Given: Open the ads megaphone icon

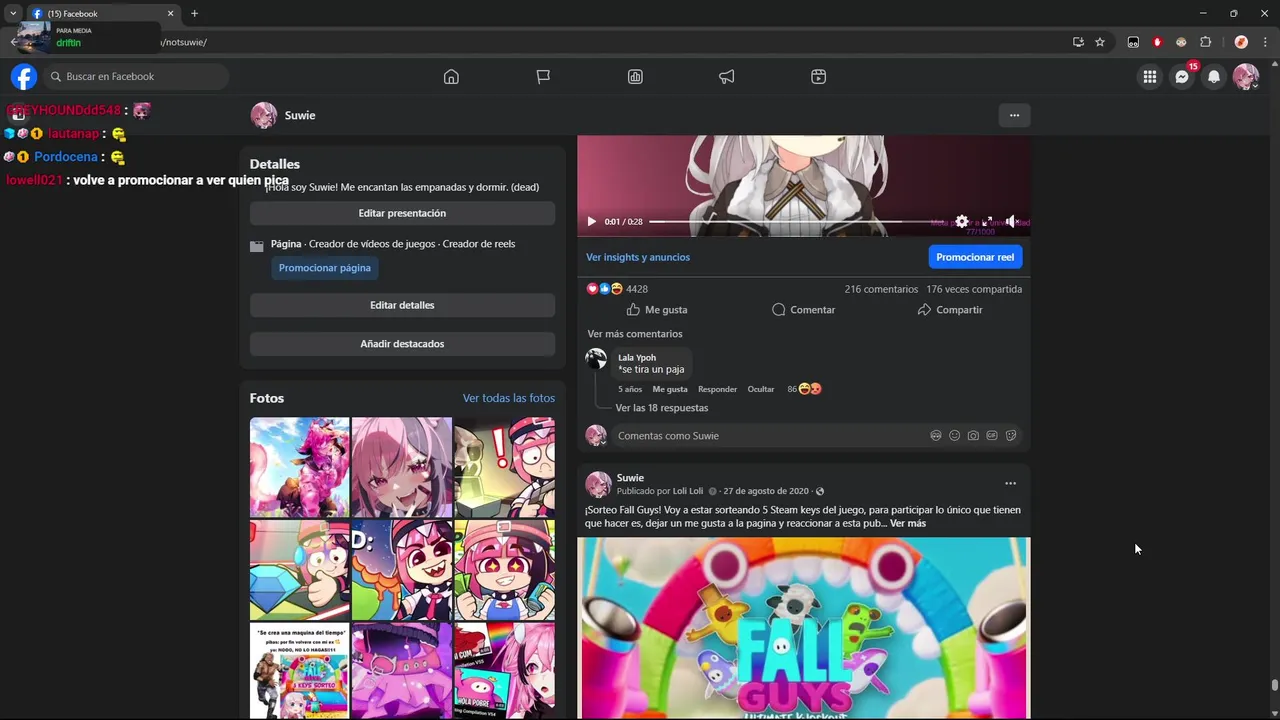Looking at the screenshot, I should tap(727, 77).
